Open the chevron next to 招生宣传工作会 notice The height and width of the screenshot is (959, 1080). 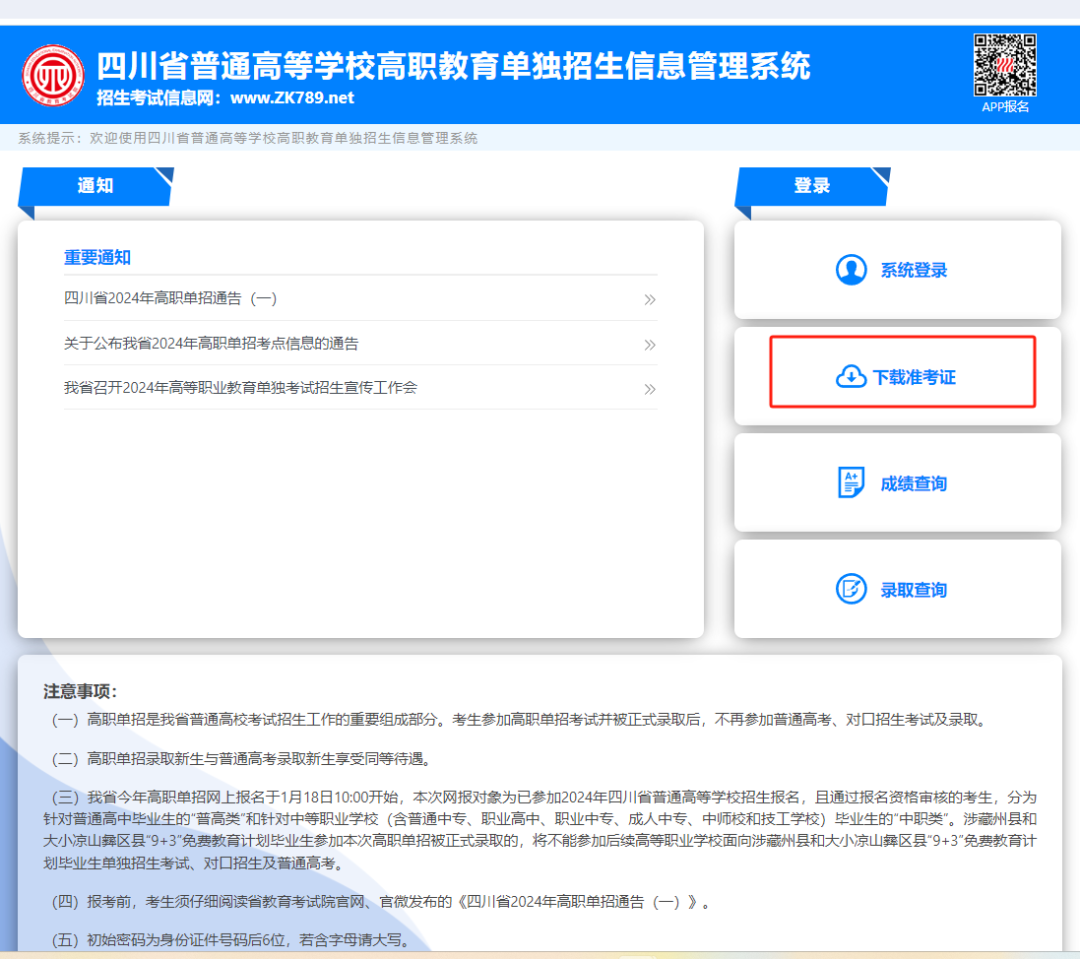(649, 389)
